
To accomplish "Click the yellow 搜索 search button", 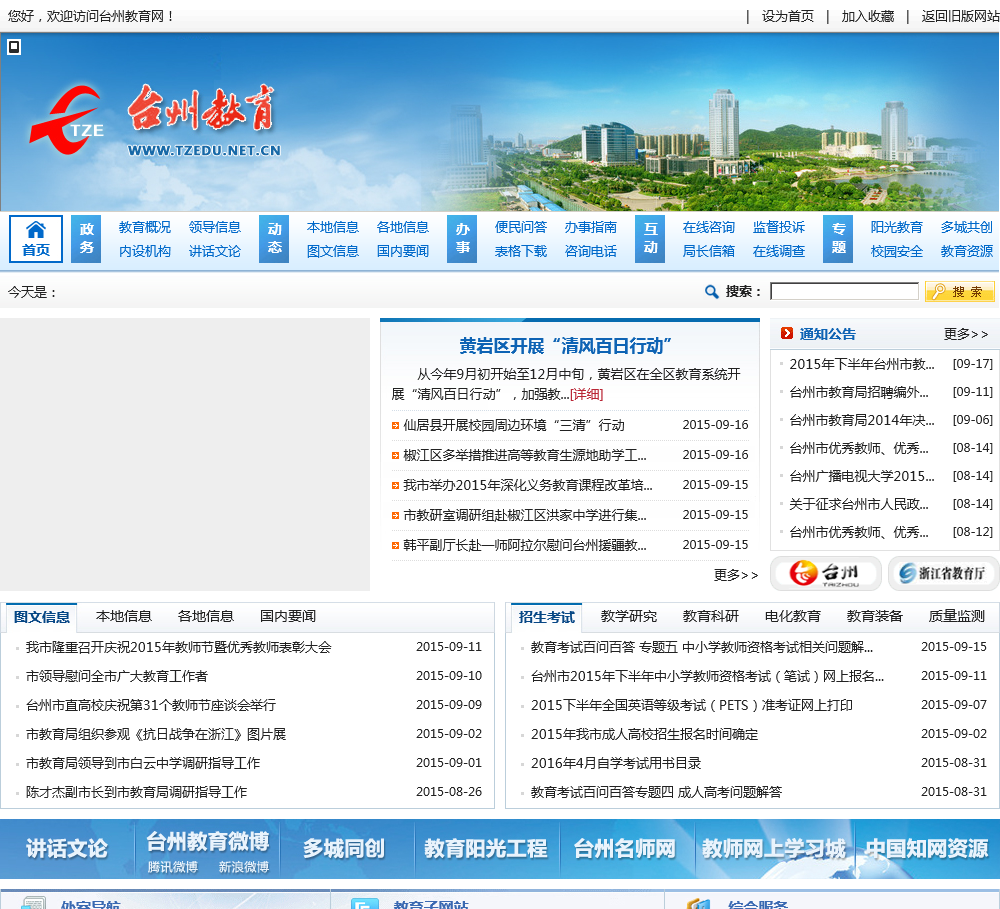I will point(960,292).
